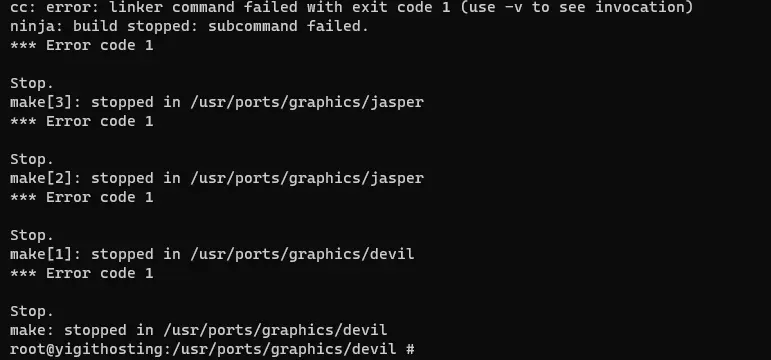Click the /usr/ports/graphics/jasper path in make[3]

(307, 102)
